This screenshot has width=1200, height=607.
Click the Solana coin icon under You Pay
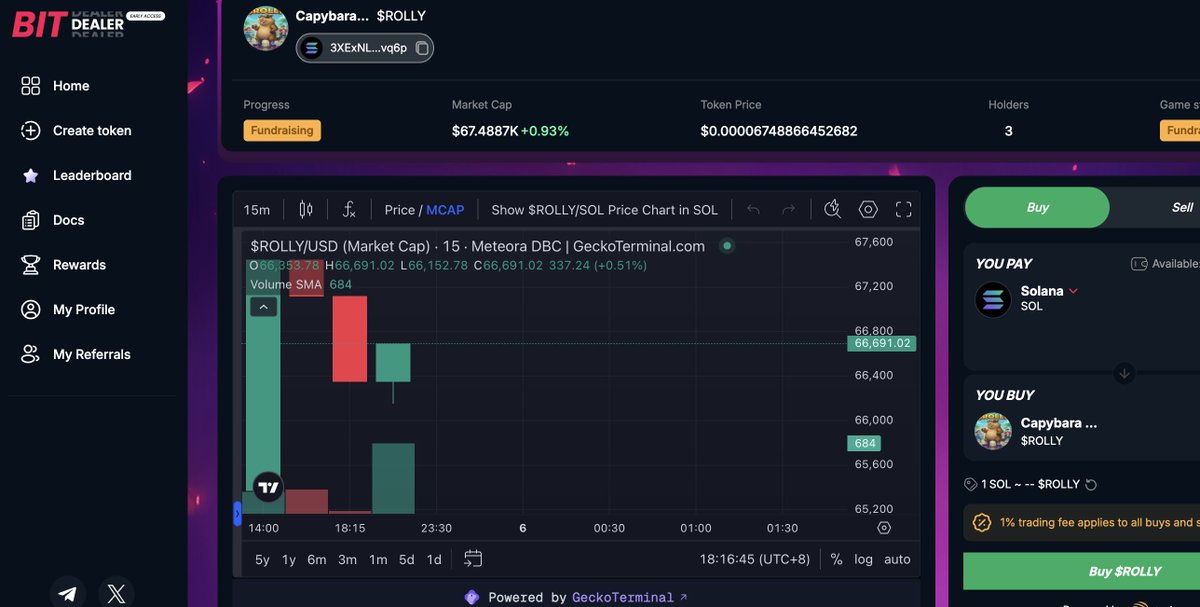(993, 299)
